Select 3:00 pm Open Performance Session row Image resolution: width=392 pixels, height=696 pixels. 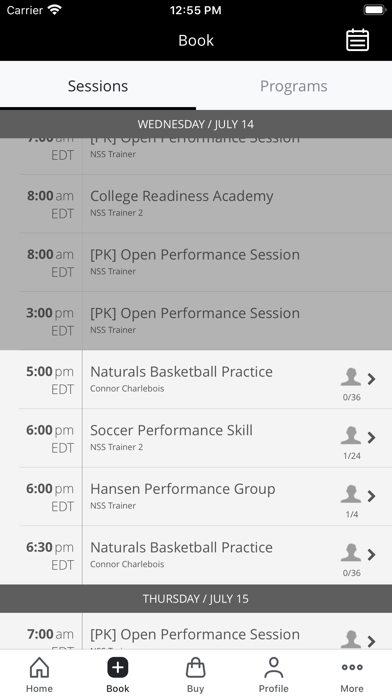pos(196,321)
